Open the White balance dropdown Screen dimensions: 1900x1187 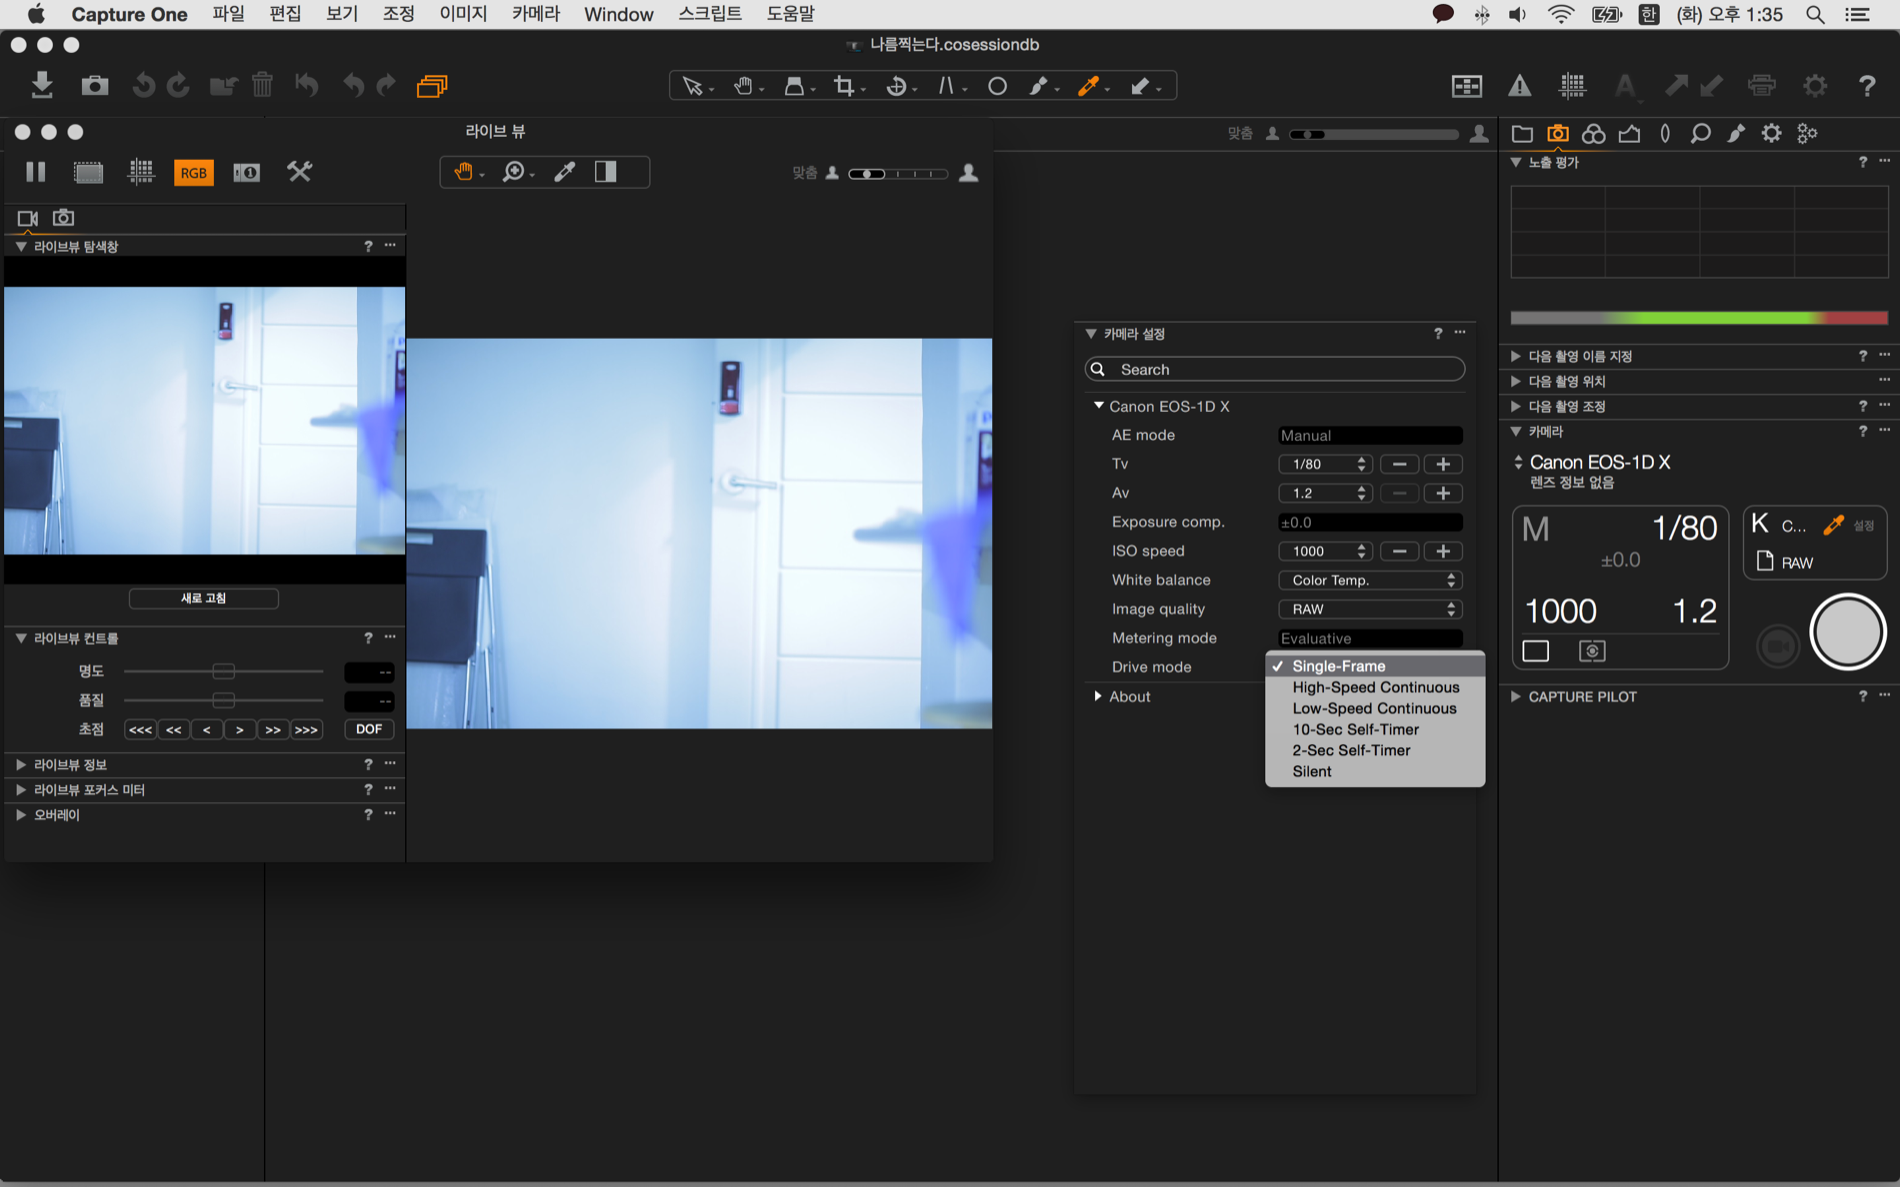(x=1369, y=580)
